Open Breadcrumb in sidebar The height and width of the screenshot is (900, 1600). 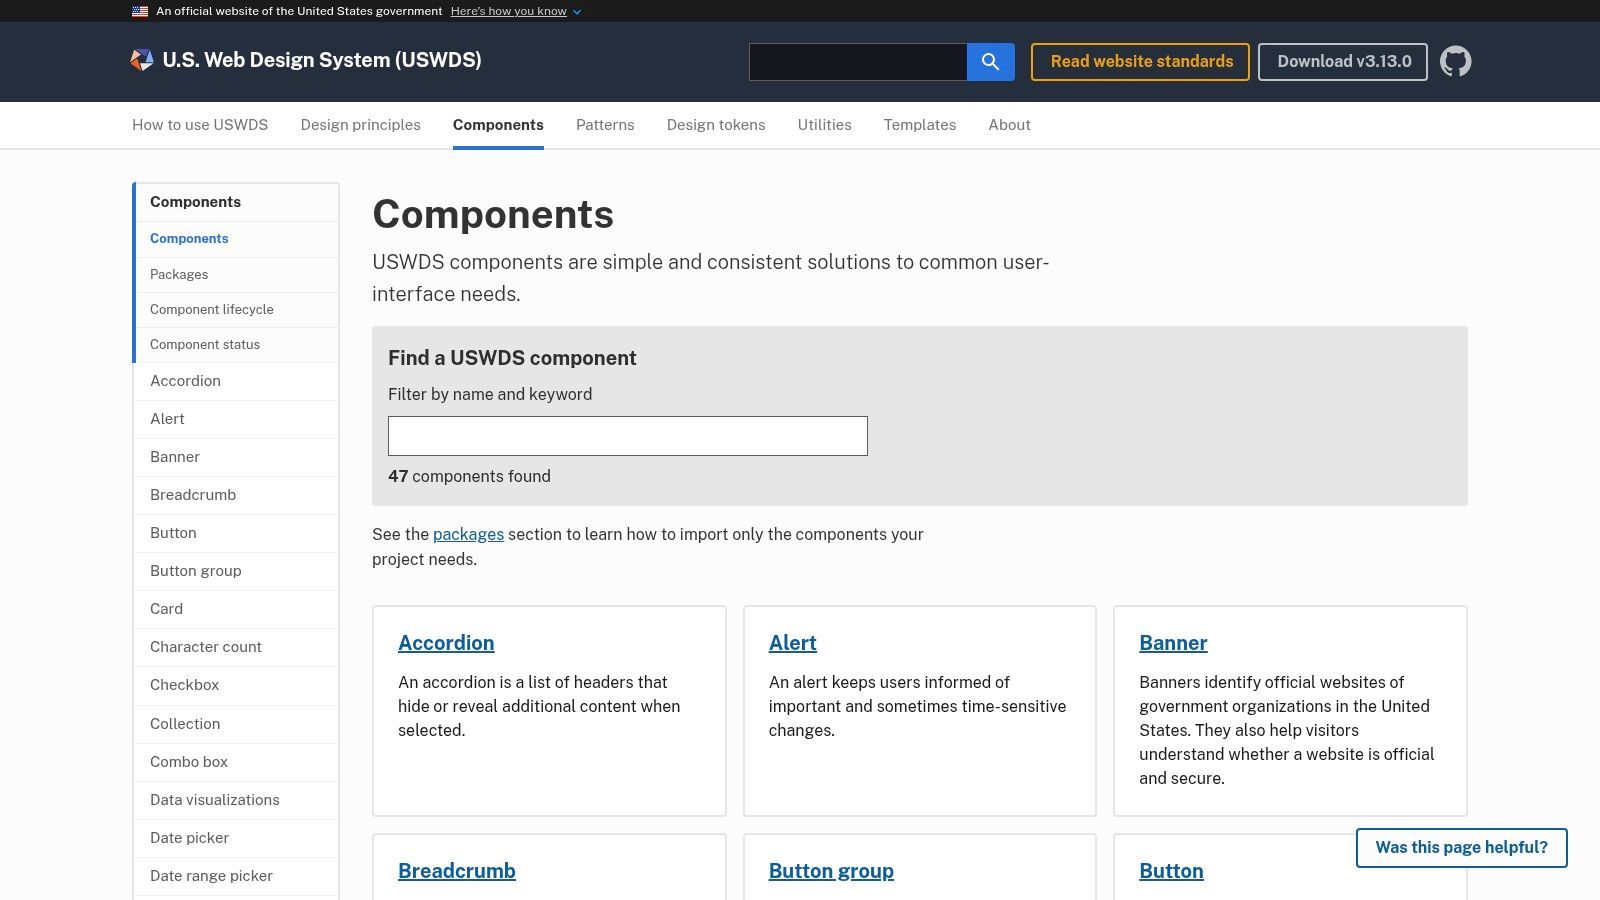point(236,495)
